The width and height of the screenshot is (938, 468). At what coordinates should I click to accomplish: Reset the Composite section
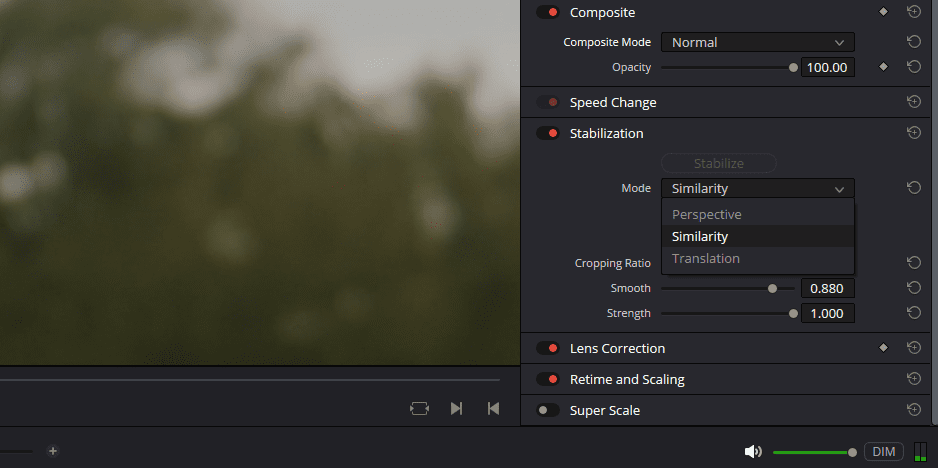pyautogui.click(x=913, y=12)
